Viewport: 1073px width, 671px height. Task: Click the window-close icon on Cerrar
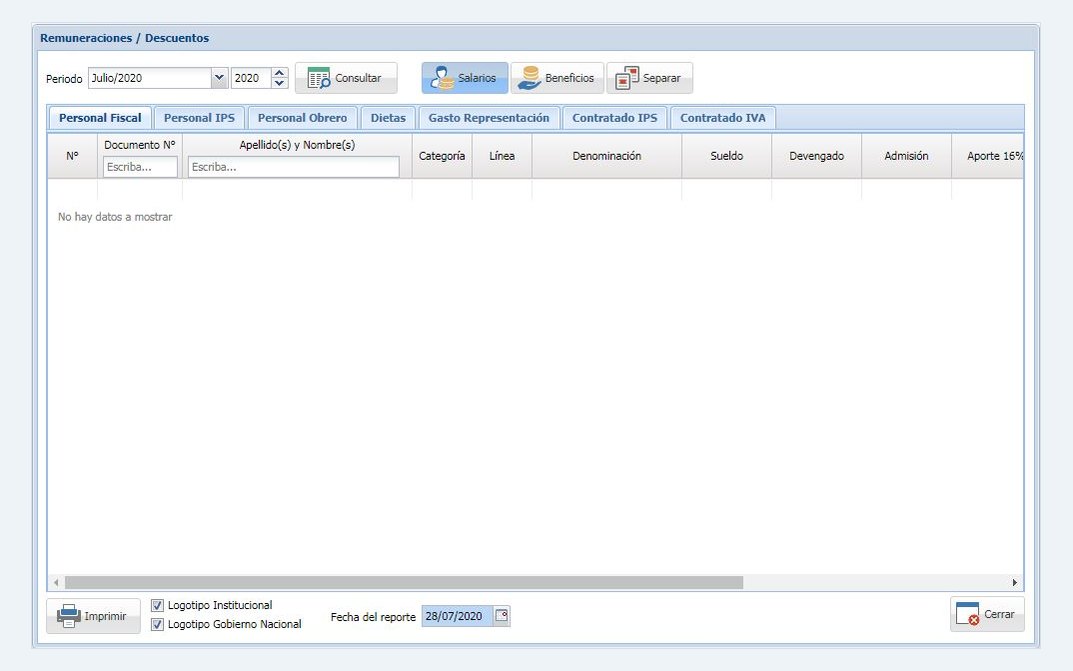point(968,614)
